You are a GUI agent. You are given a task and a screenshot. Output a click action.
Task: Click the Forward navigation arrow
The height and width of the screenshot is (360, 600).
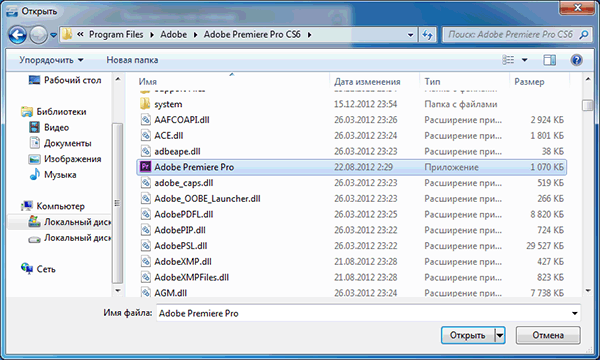[38, 35]
